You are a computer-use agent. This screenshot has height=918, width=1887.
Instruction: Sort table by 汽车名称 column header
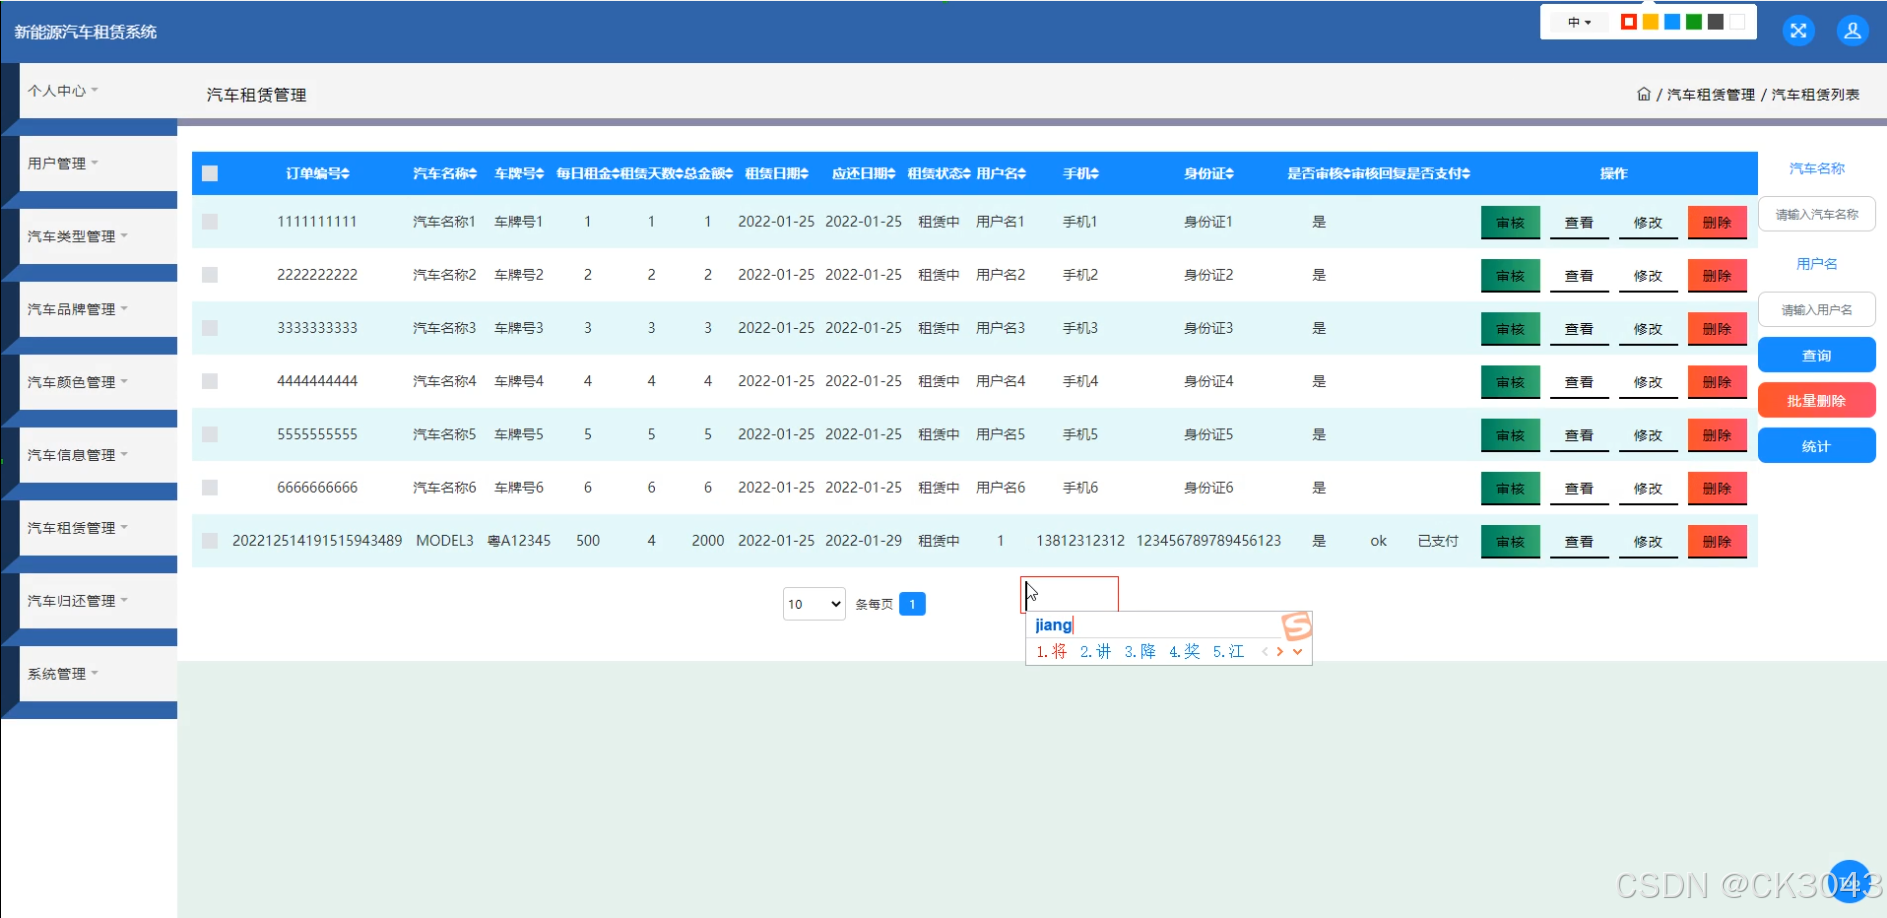tap(445, 173)
